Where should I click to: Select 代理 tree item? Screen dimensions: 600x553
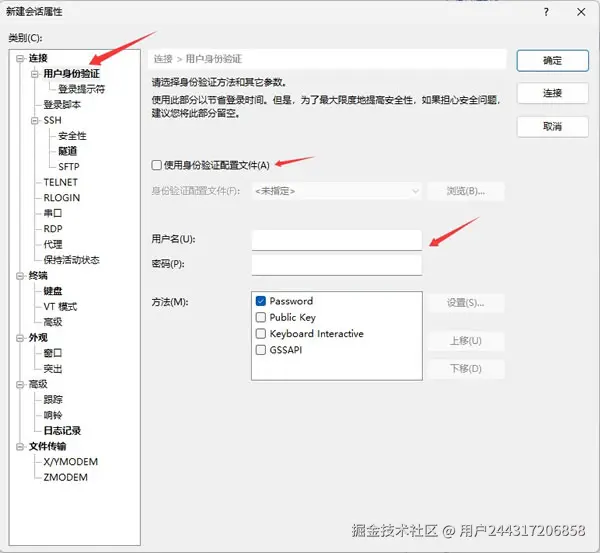point(52,244)
